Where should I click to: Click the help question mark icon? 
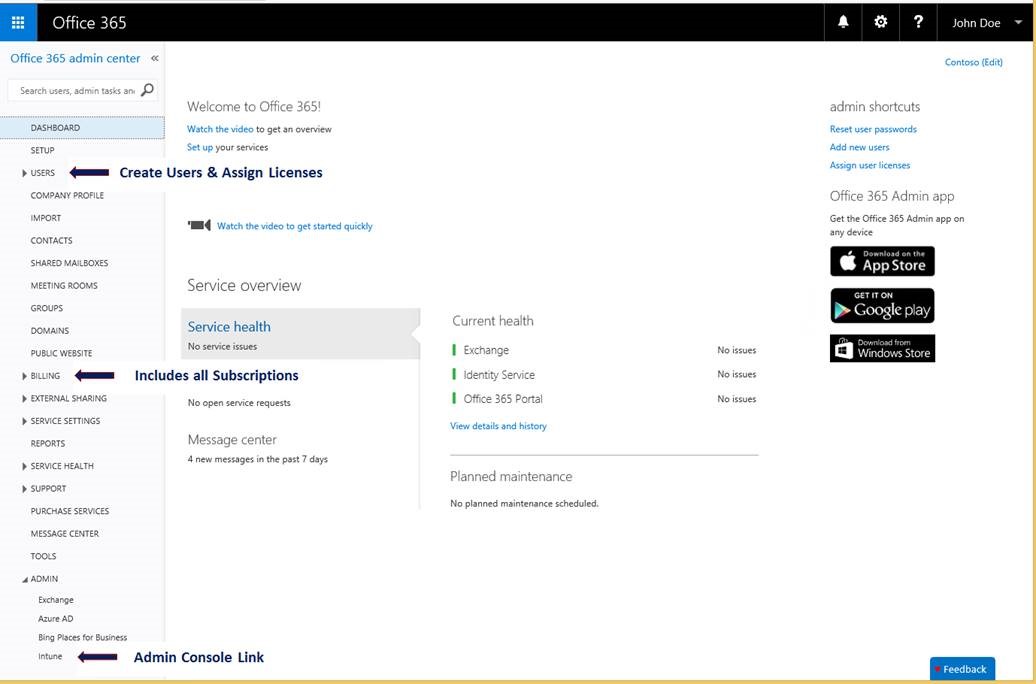tap(918, 22)
